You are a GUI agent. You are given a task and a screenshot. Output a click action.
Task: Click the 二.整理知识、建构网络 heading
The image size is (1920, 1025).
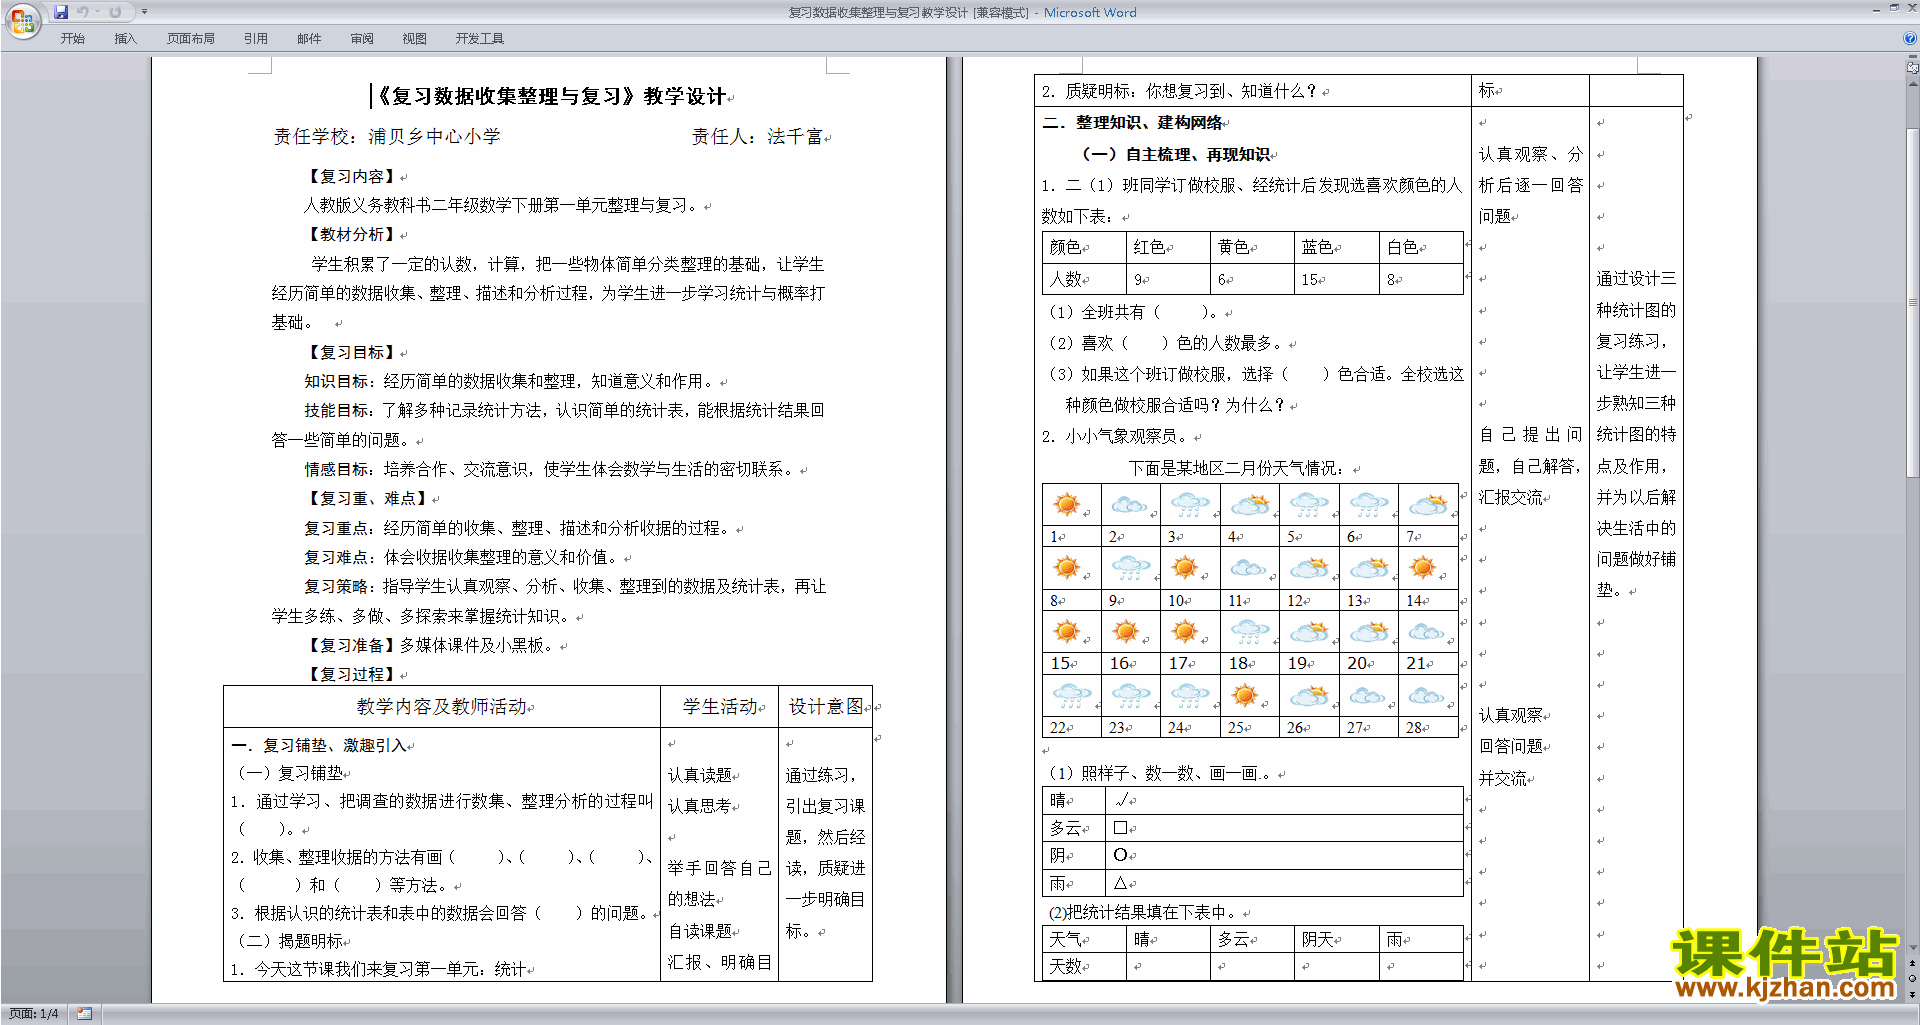1132,122
